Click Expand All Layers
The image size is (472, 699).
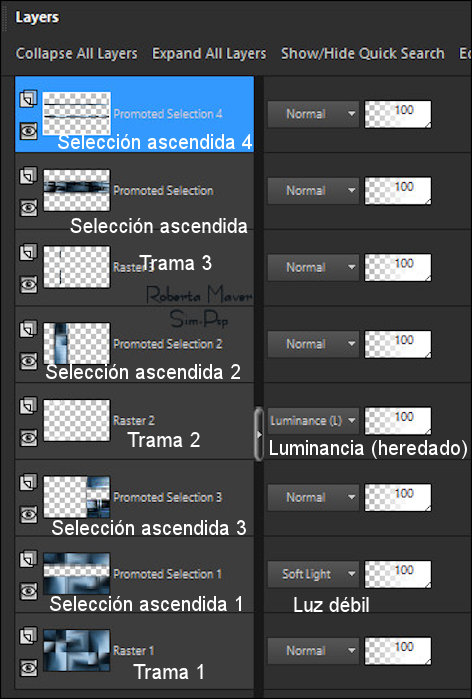(209, 53)
